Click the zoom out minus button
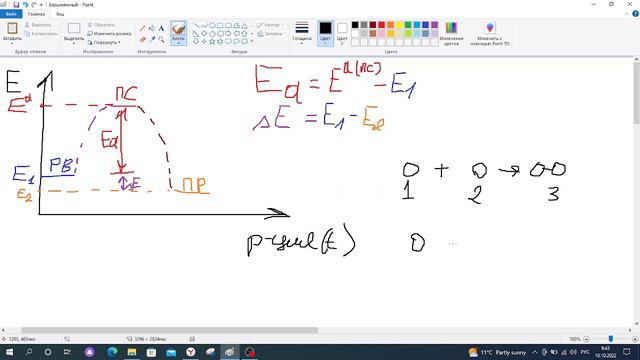This screenshot has width=640, height=360. pyautogui.click(x=587, y=339)
